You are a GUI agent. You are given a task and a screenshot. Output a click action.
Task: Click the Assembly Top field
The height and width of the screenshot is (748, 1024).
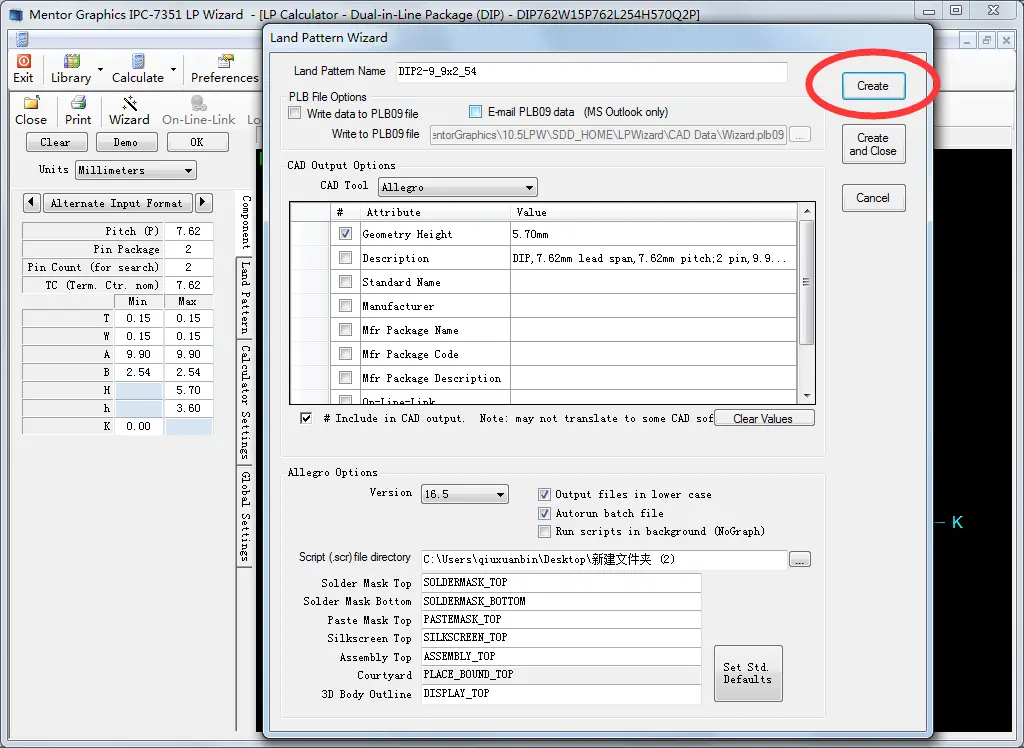(561, 657)
